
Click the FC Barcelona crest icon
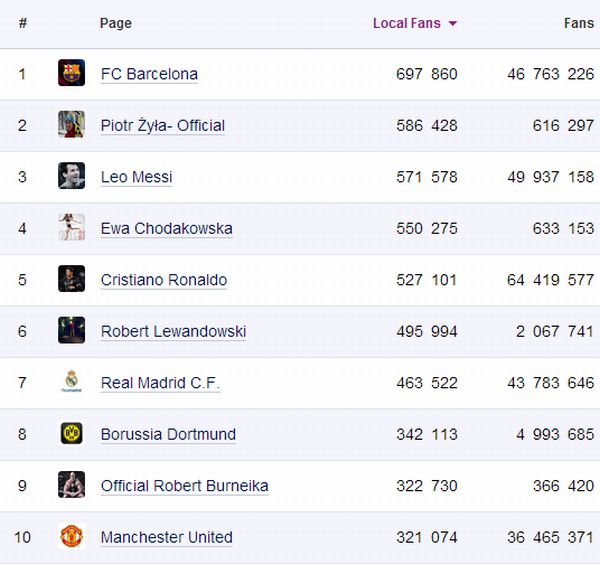[x=71, y=73]
